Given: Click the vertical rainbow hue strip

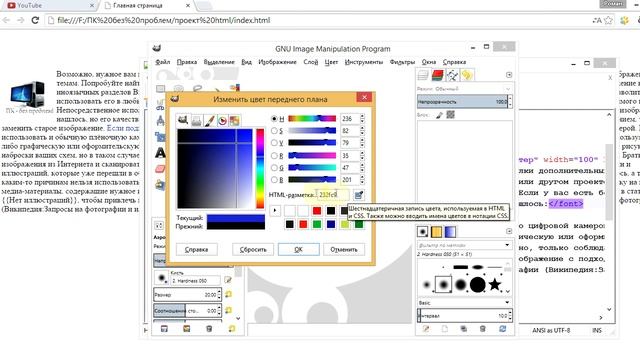Looking at the screenshot, I should (x=260, y=169).
